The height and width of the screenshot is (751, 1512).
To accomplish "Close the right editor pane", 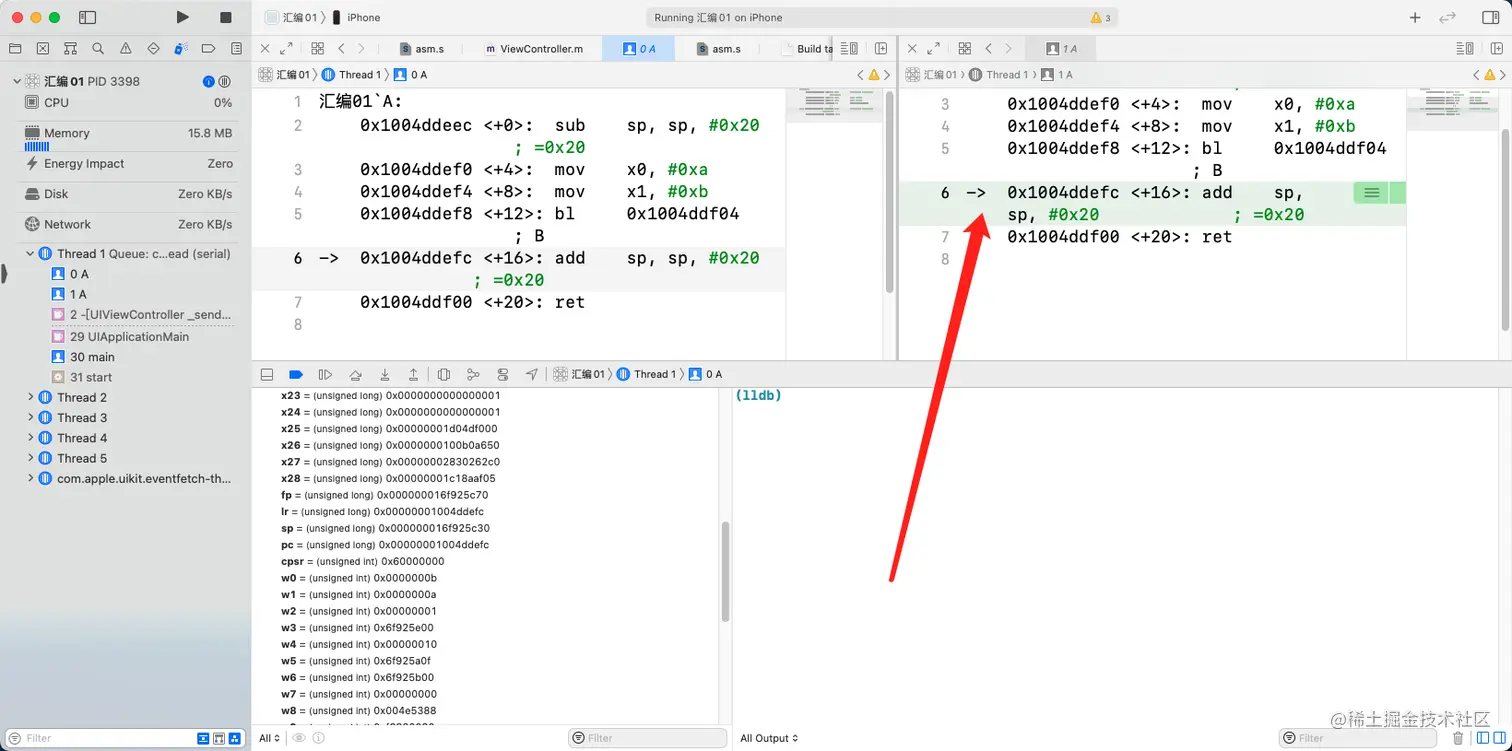I will coord(912,48).
